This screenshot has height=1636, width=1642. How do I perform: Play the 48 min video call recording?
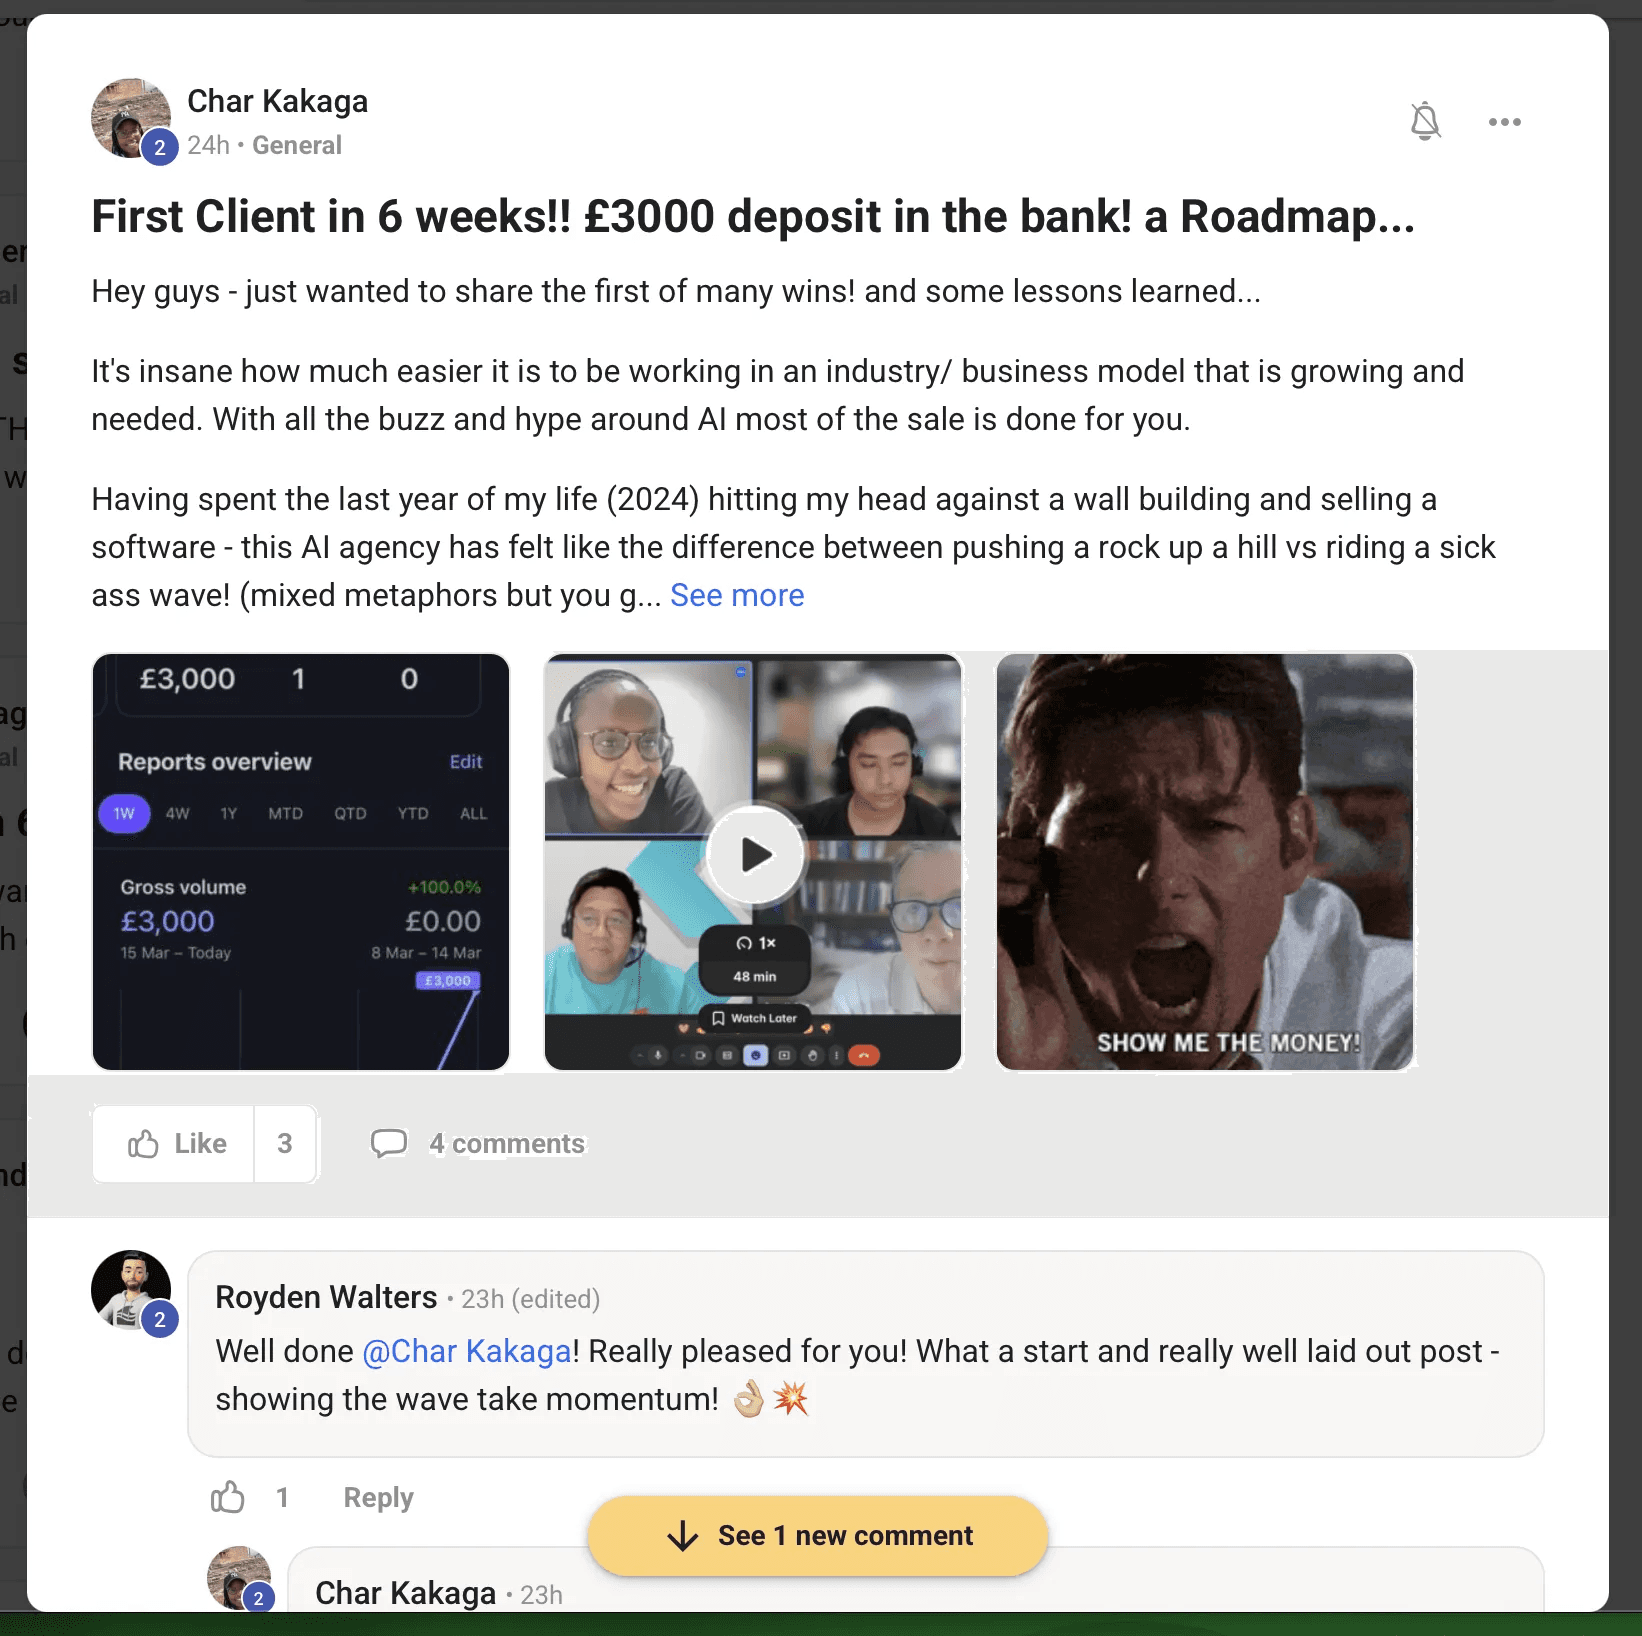[x=755, y=855]
